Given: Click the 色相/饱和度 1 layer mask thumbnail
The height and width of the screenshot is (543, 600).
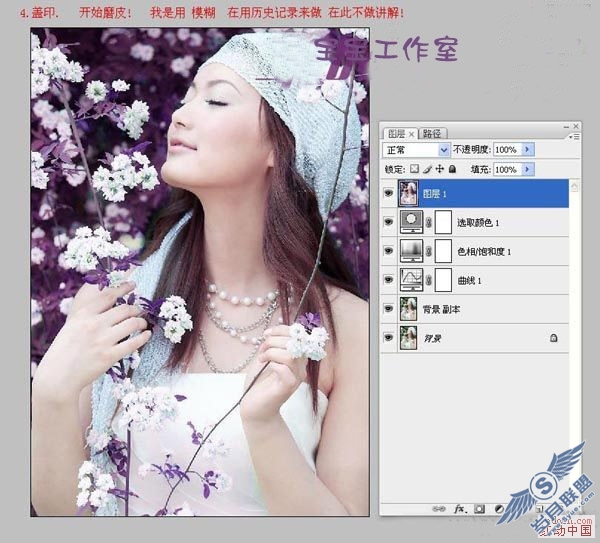Looking at the screenshot, I should tap(443, 251).
